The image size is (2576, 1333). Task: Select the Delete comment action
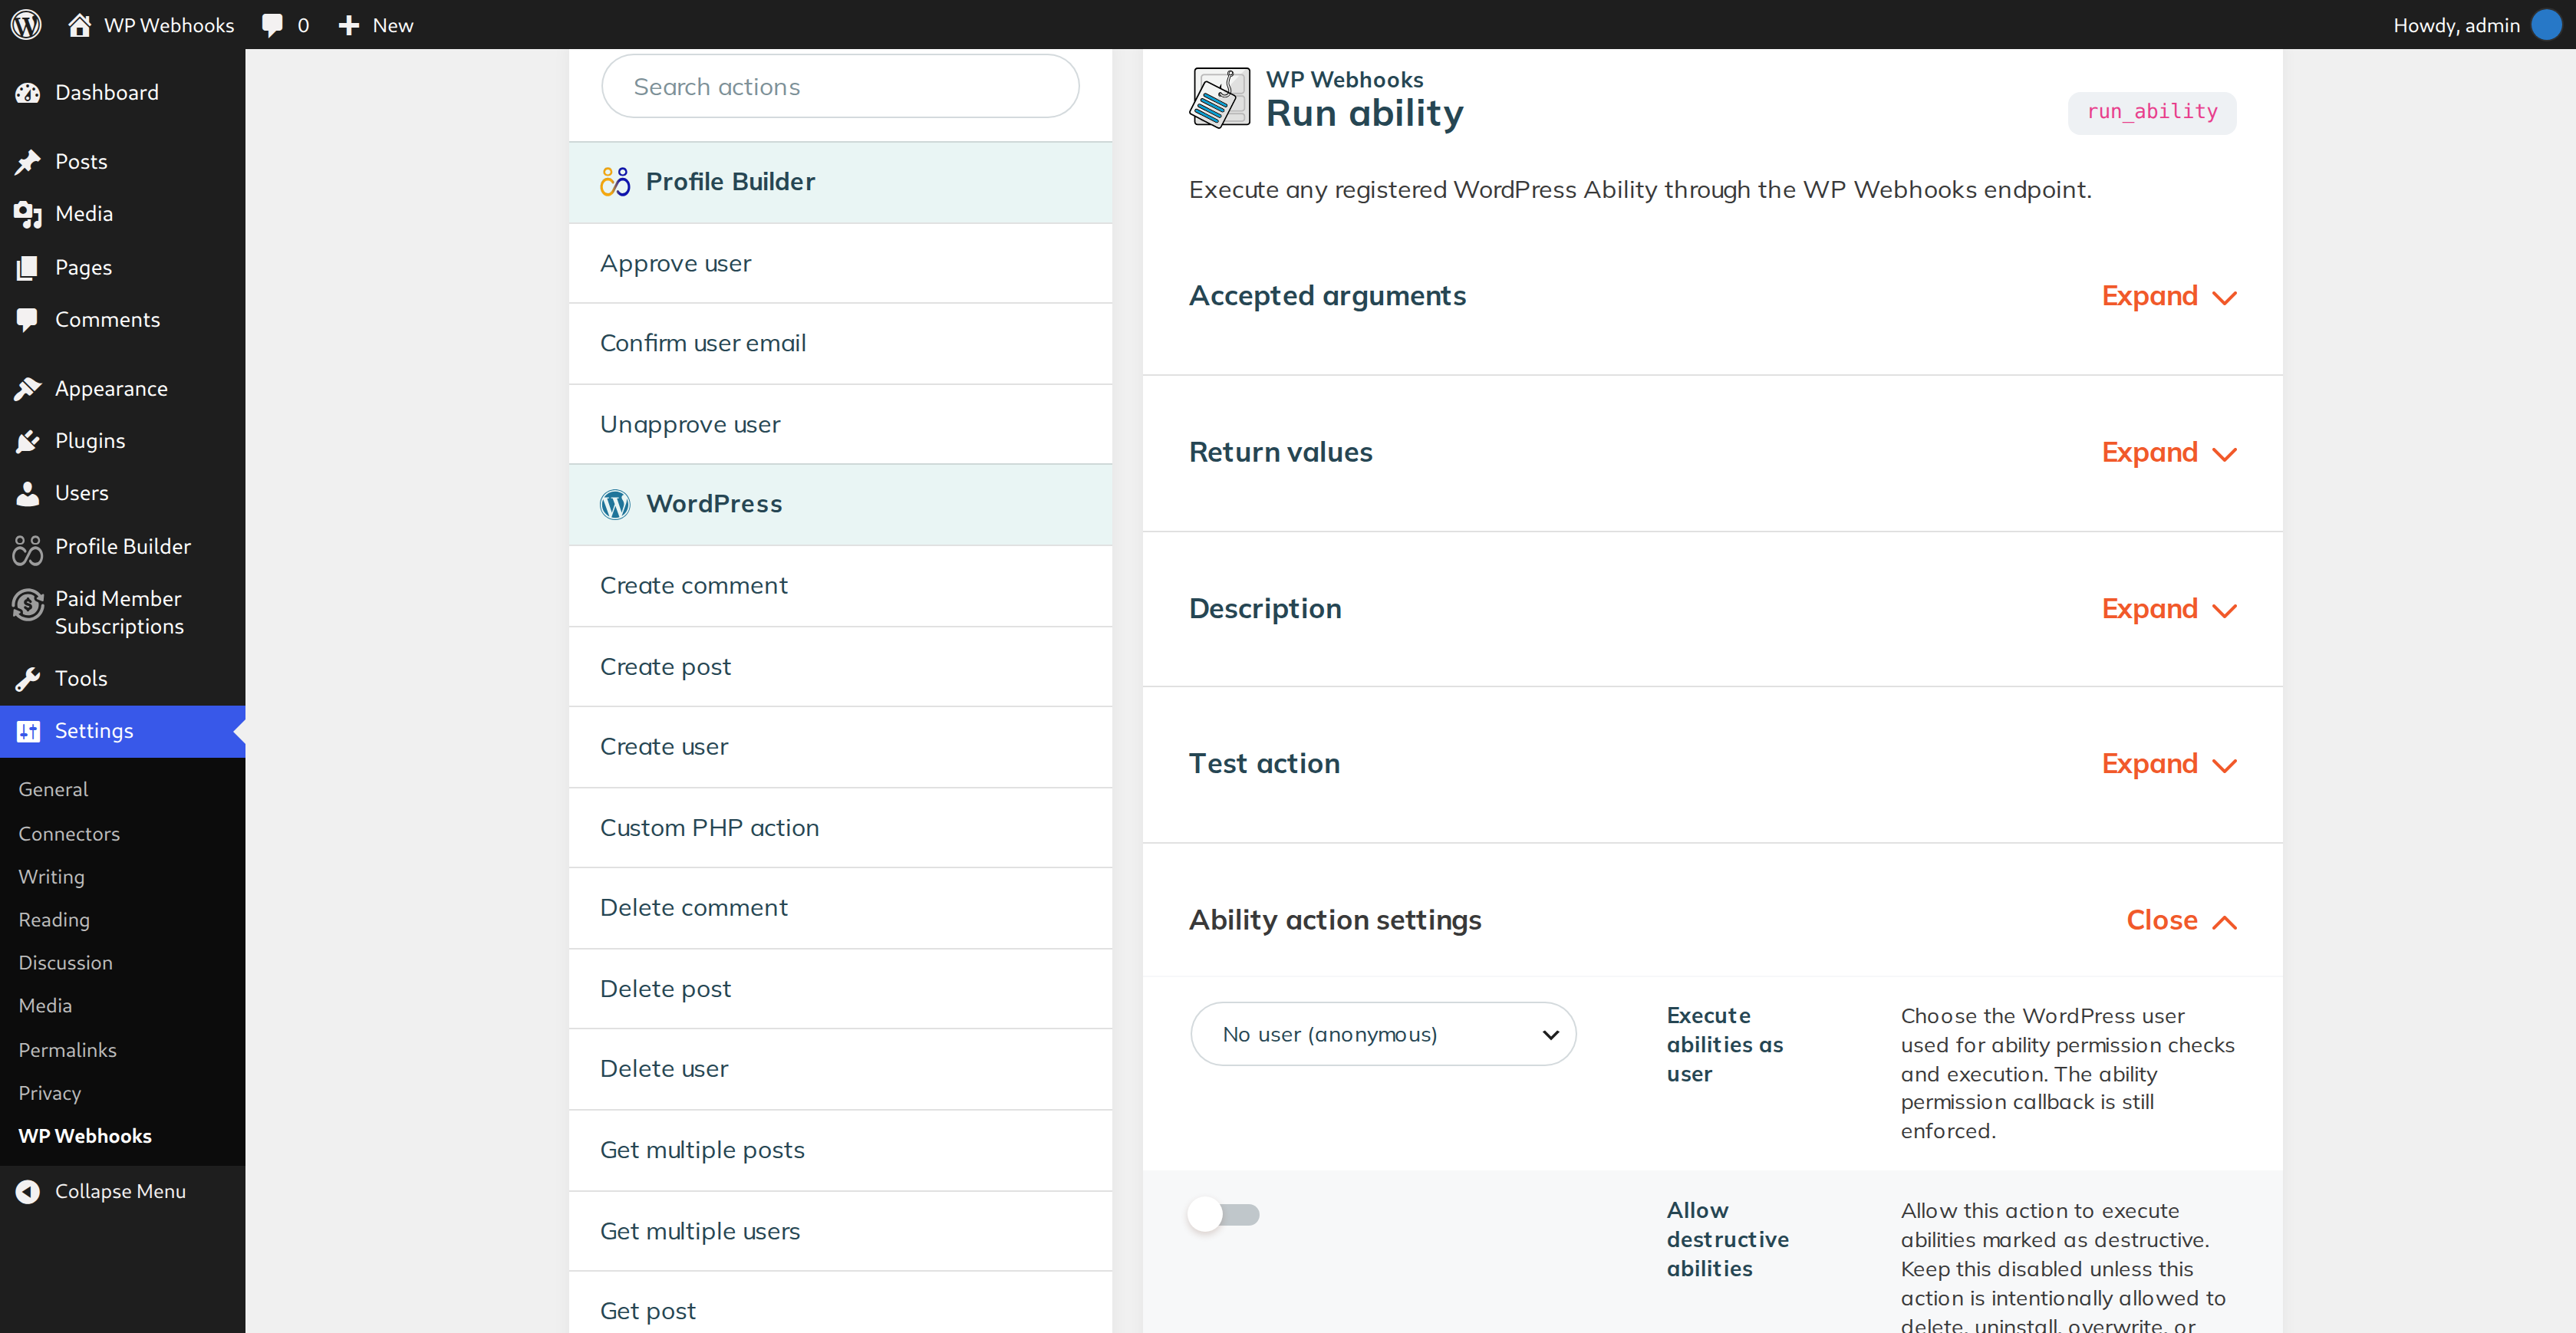840,907
